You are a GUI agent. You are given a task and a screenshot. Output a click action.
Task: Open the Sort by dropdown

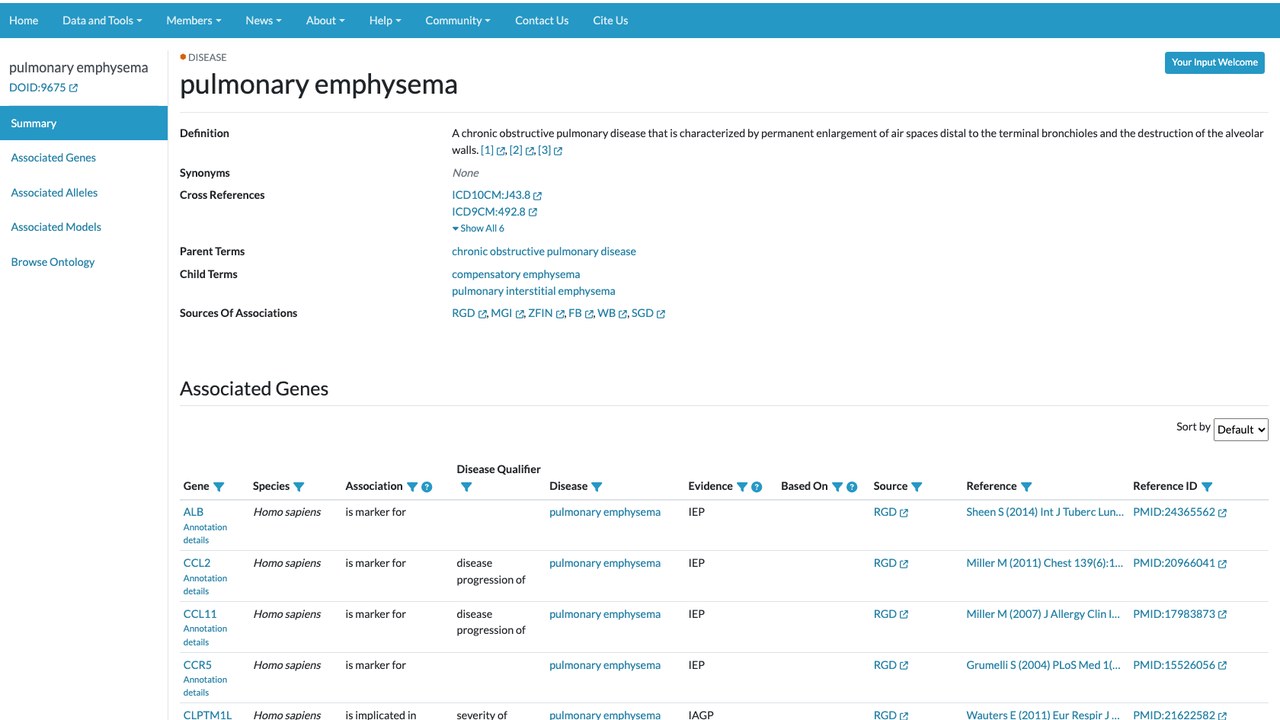click(x=1241, y=429)
